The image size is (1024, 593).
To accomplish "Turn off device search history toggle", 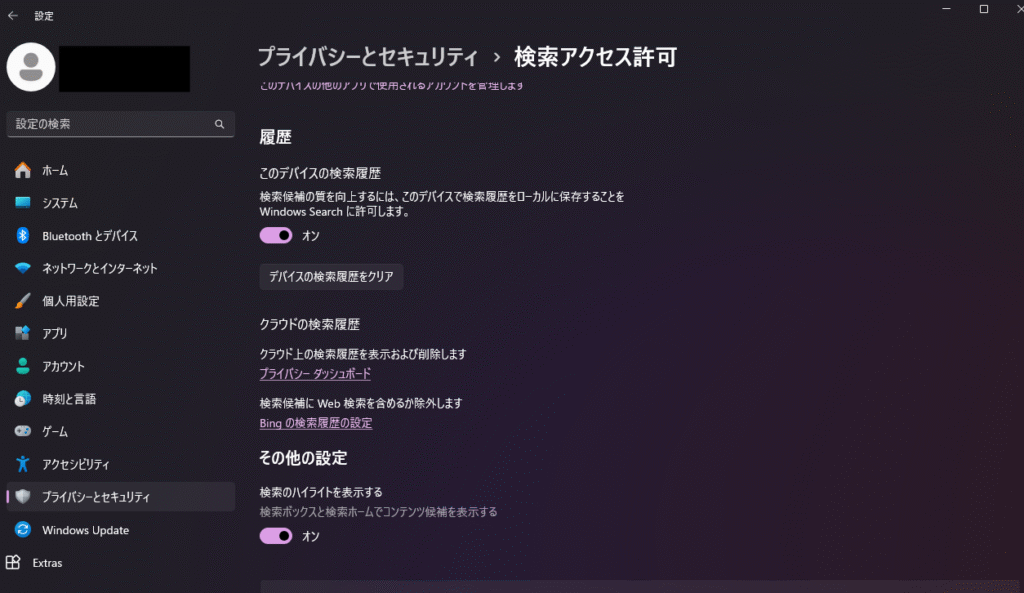I will pos(276,235).
